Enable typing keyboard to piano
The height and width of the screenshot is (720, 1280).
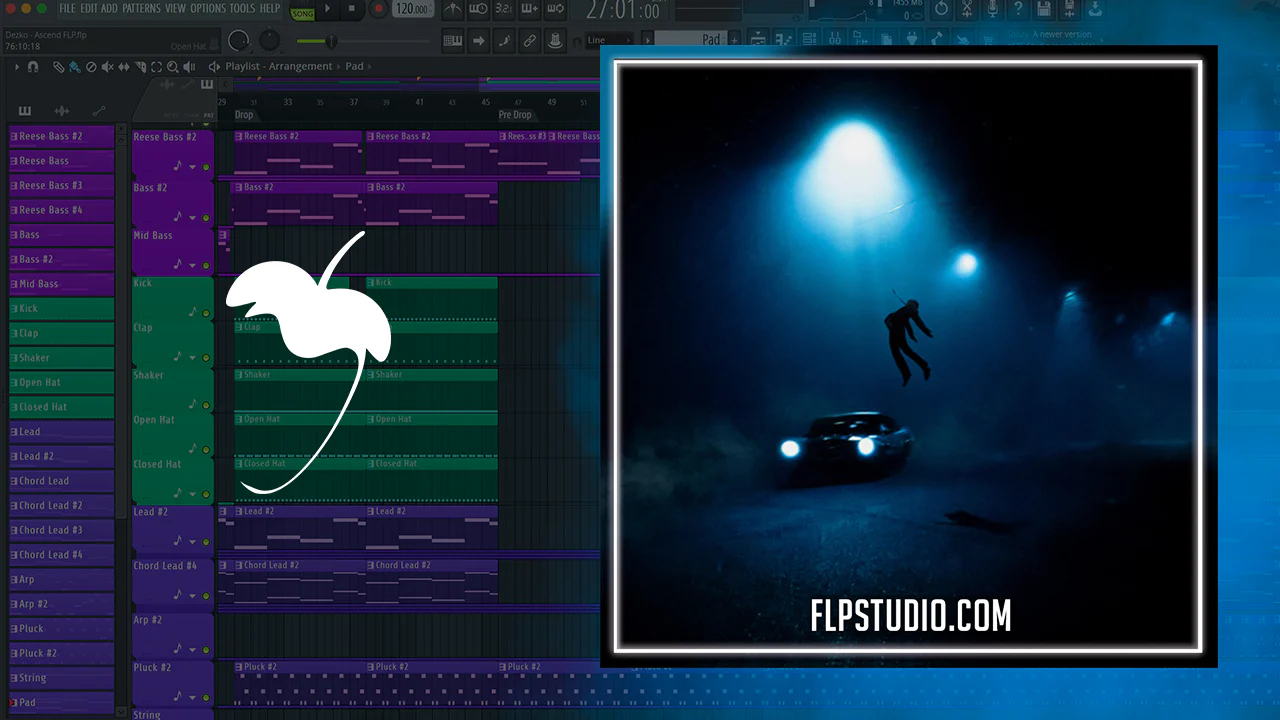453,41
